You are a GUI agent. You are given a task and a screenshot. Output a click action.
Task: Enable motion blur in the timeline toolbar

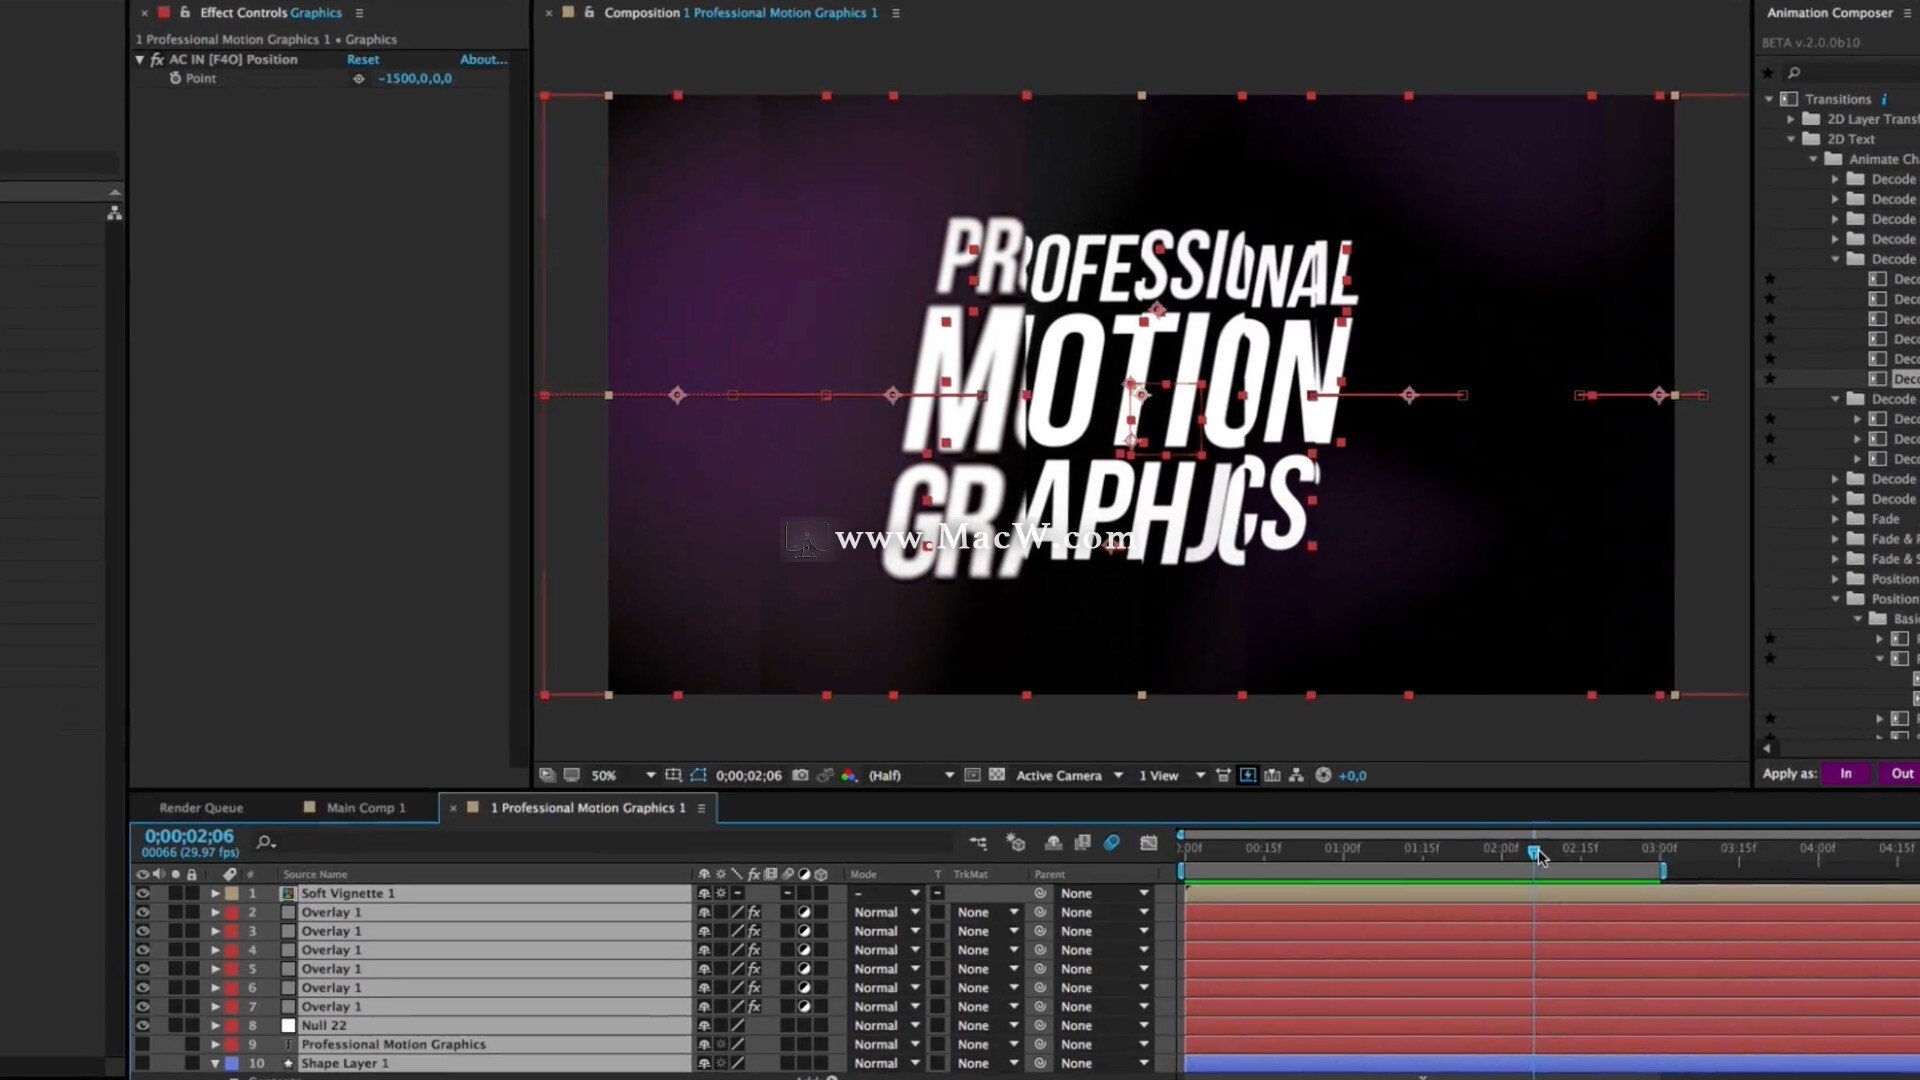coord(1111,843)
